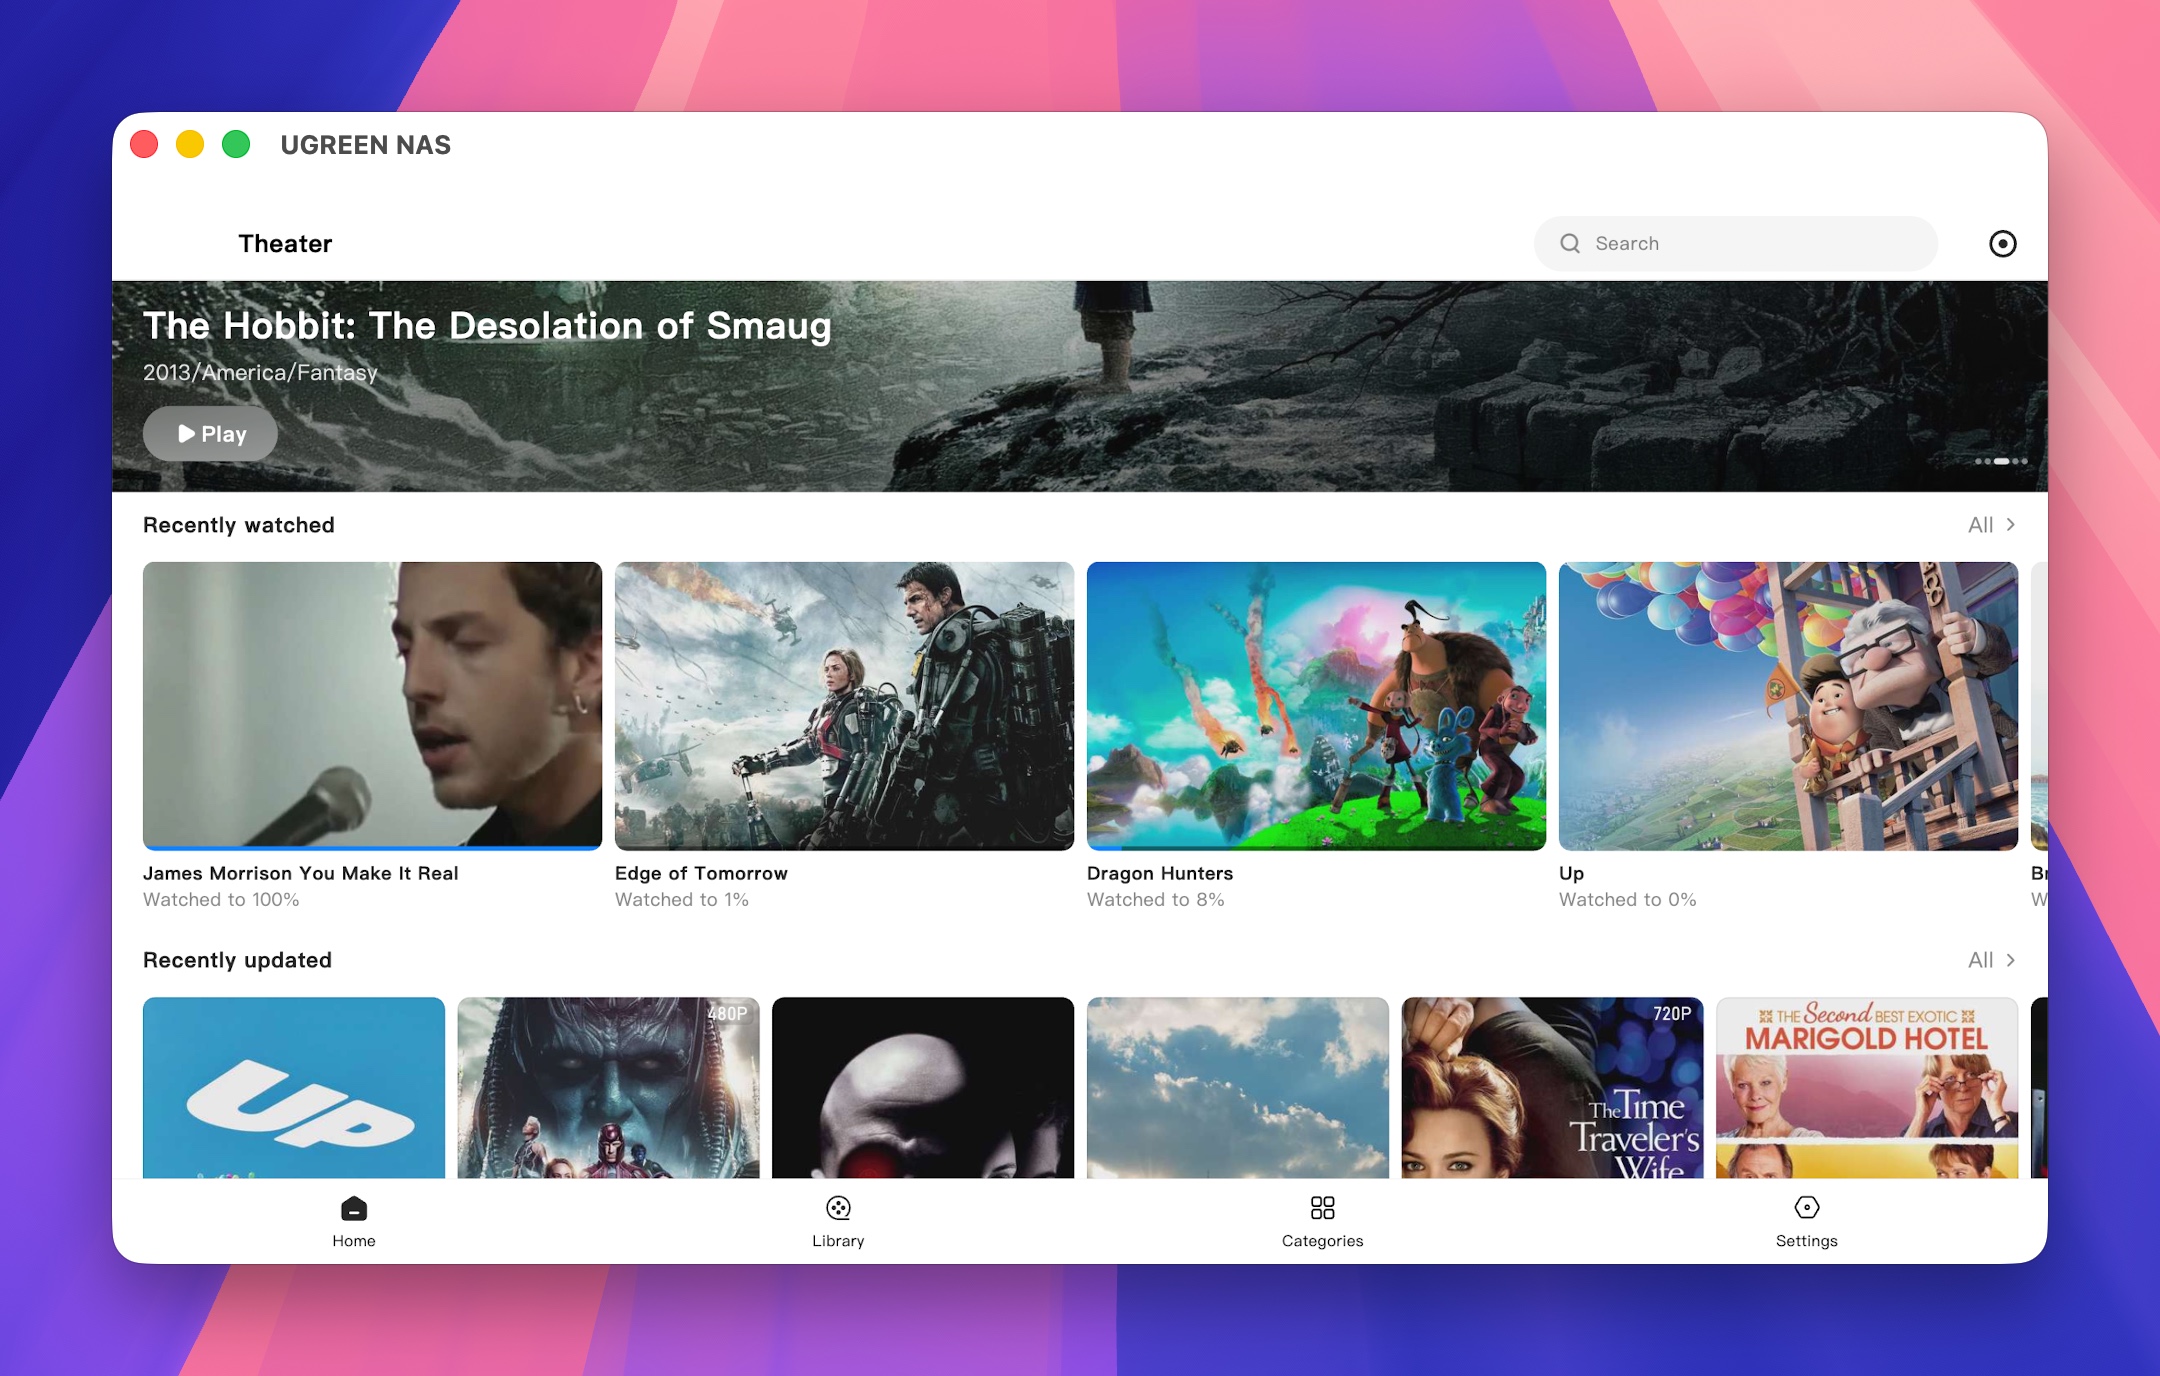This screenshot has width=2160, height=1376.
Task: Open the Categories grid icon
Action: click(x=1322, y=1208)
